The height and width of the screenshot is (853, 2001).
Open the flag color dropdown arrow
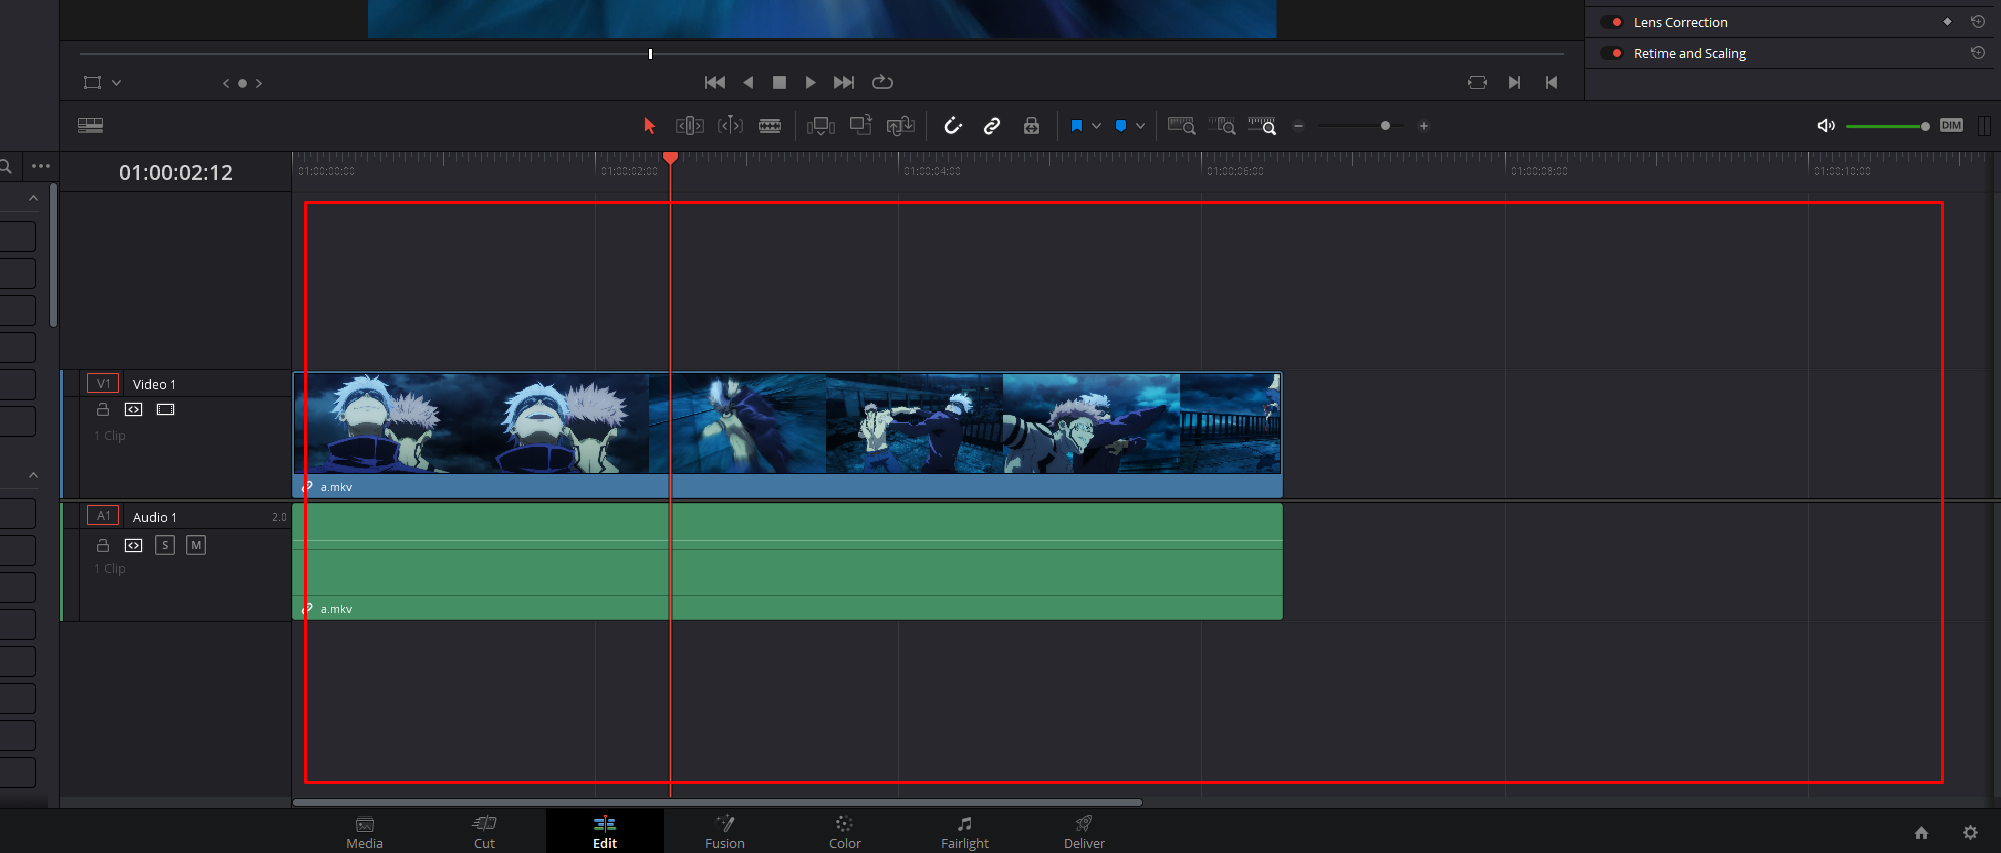coord(1097,126)
